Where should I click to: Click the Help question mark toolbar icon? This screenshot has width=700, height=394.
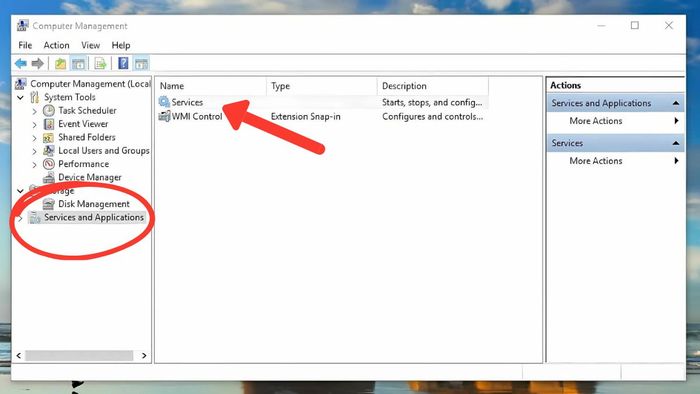(x=123, y=63)
